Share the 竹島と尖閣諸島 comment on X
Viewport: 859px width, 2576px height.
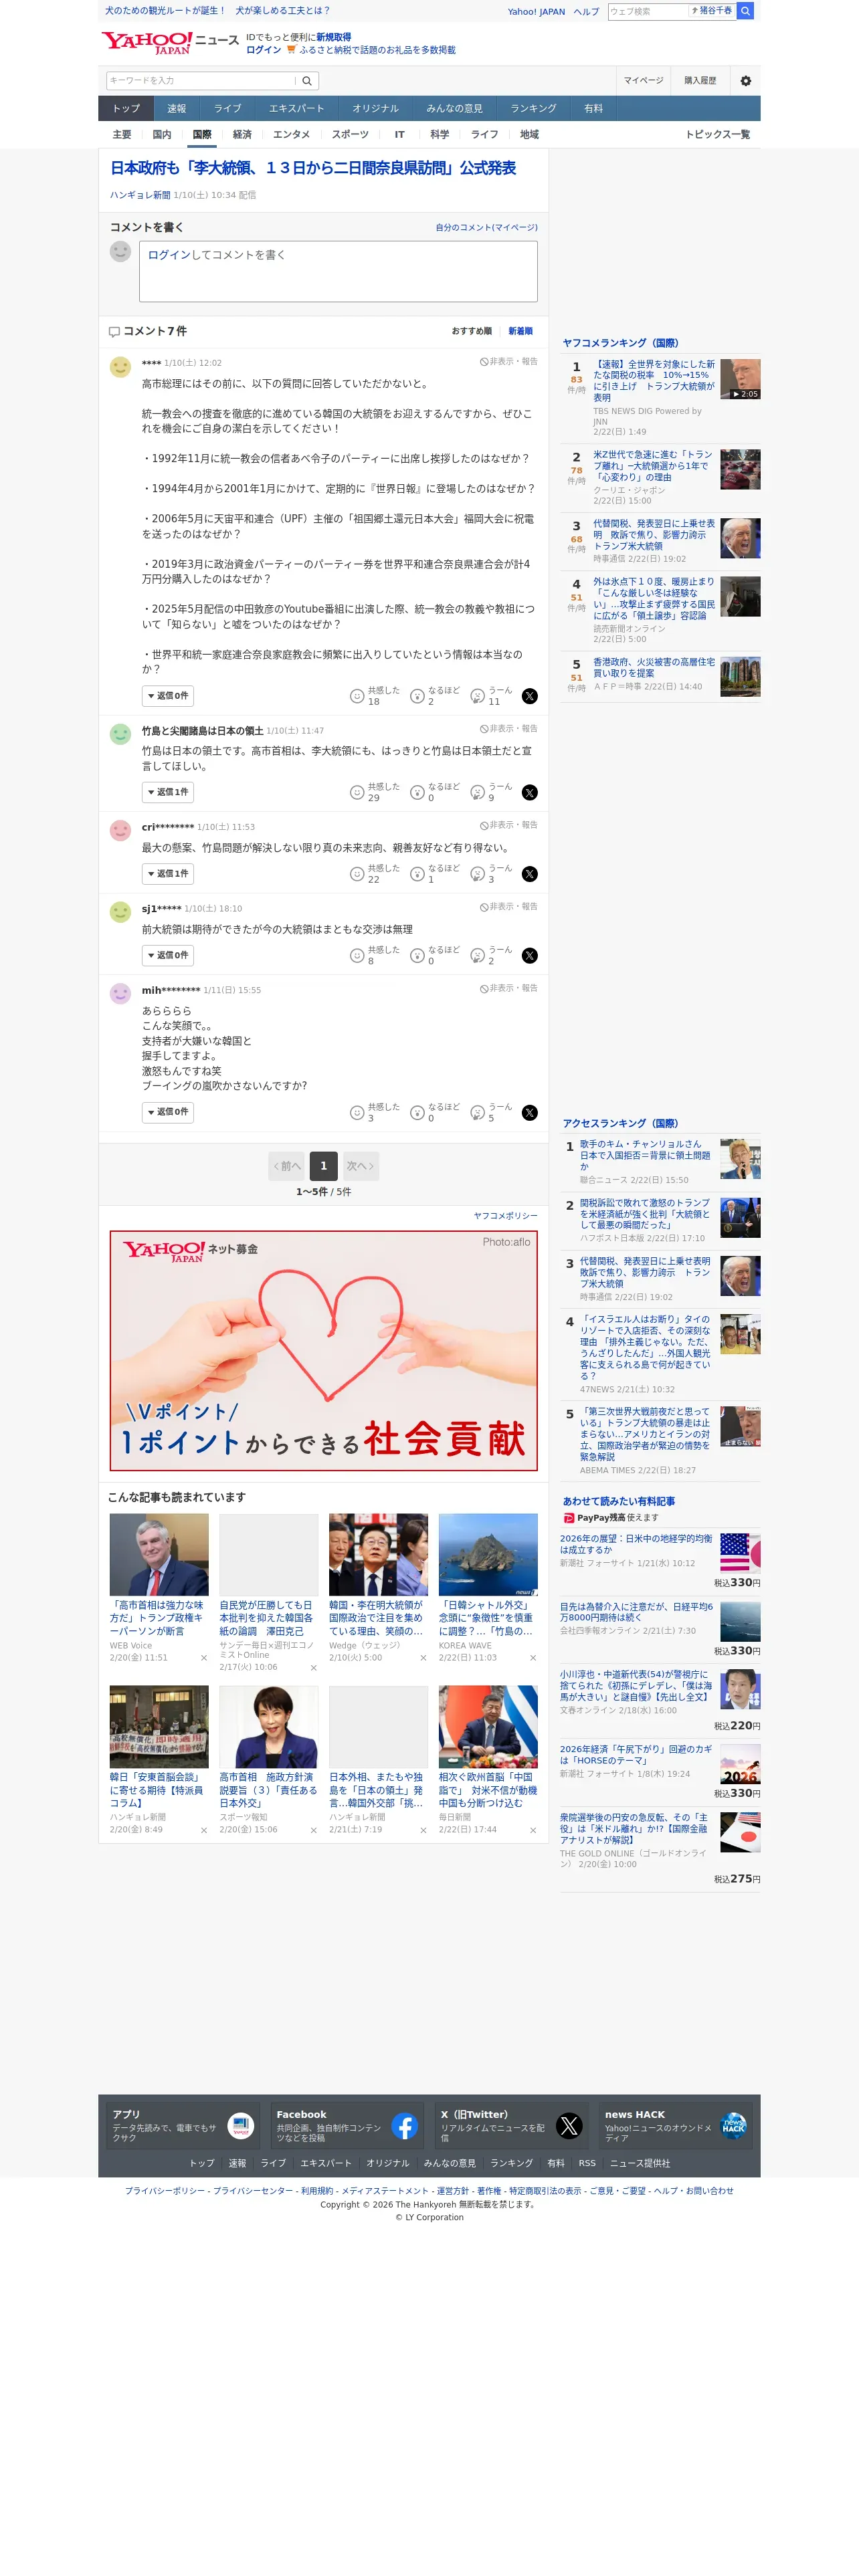tap(530, 793)
